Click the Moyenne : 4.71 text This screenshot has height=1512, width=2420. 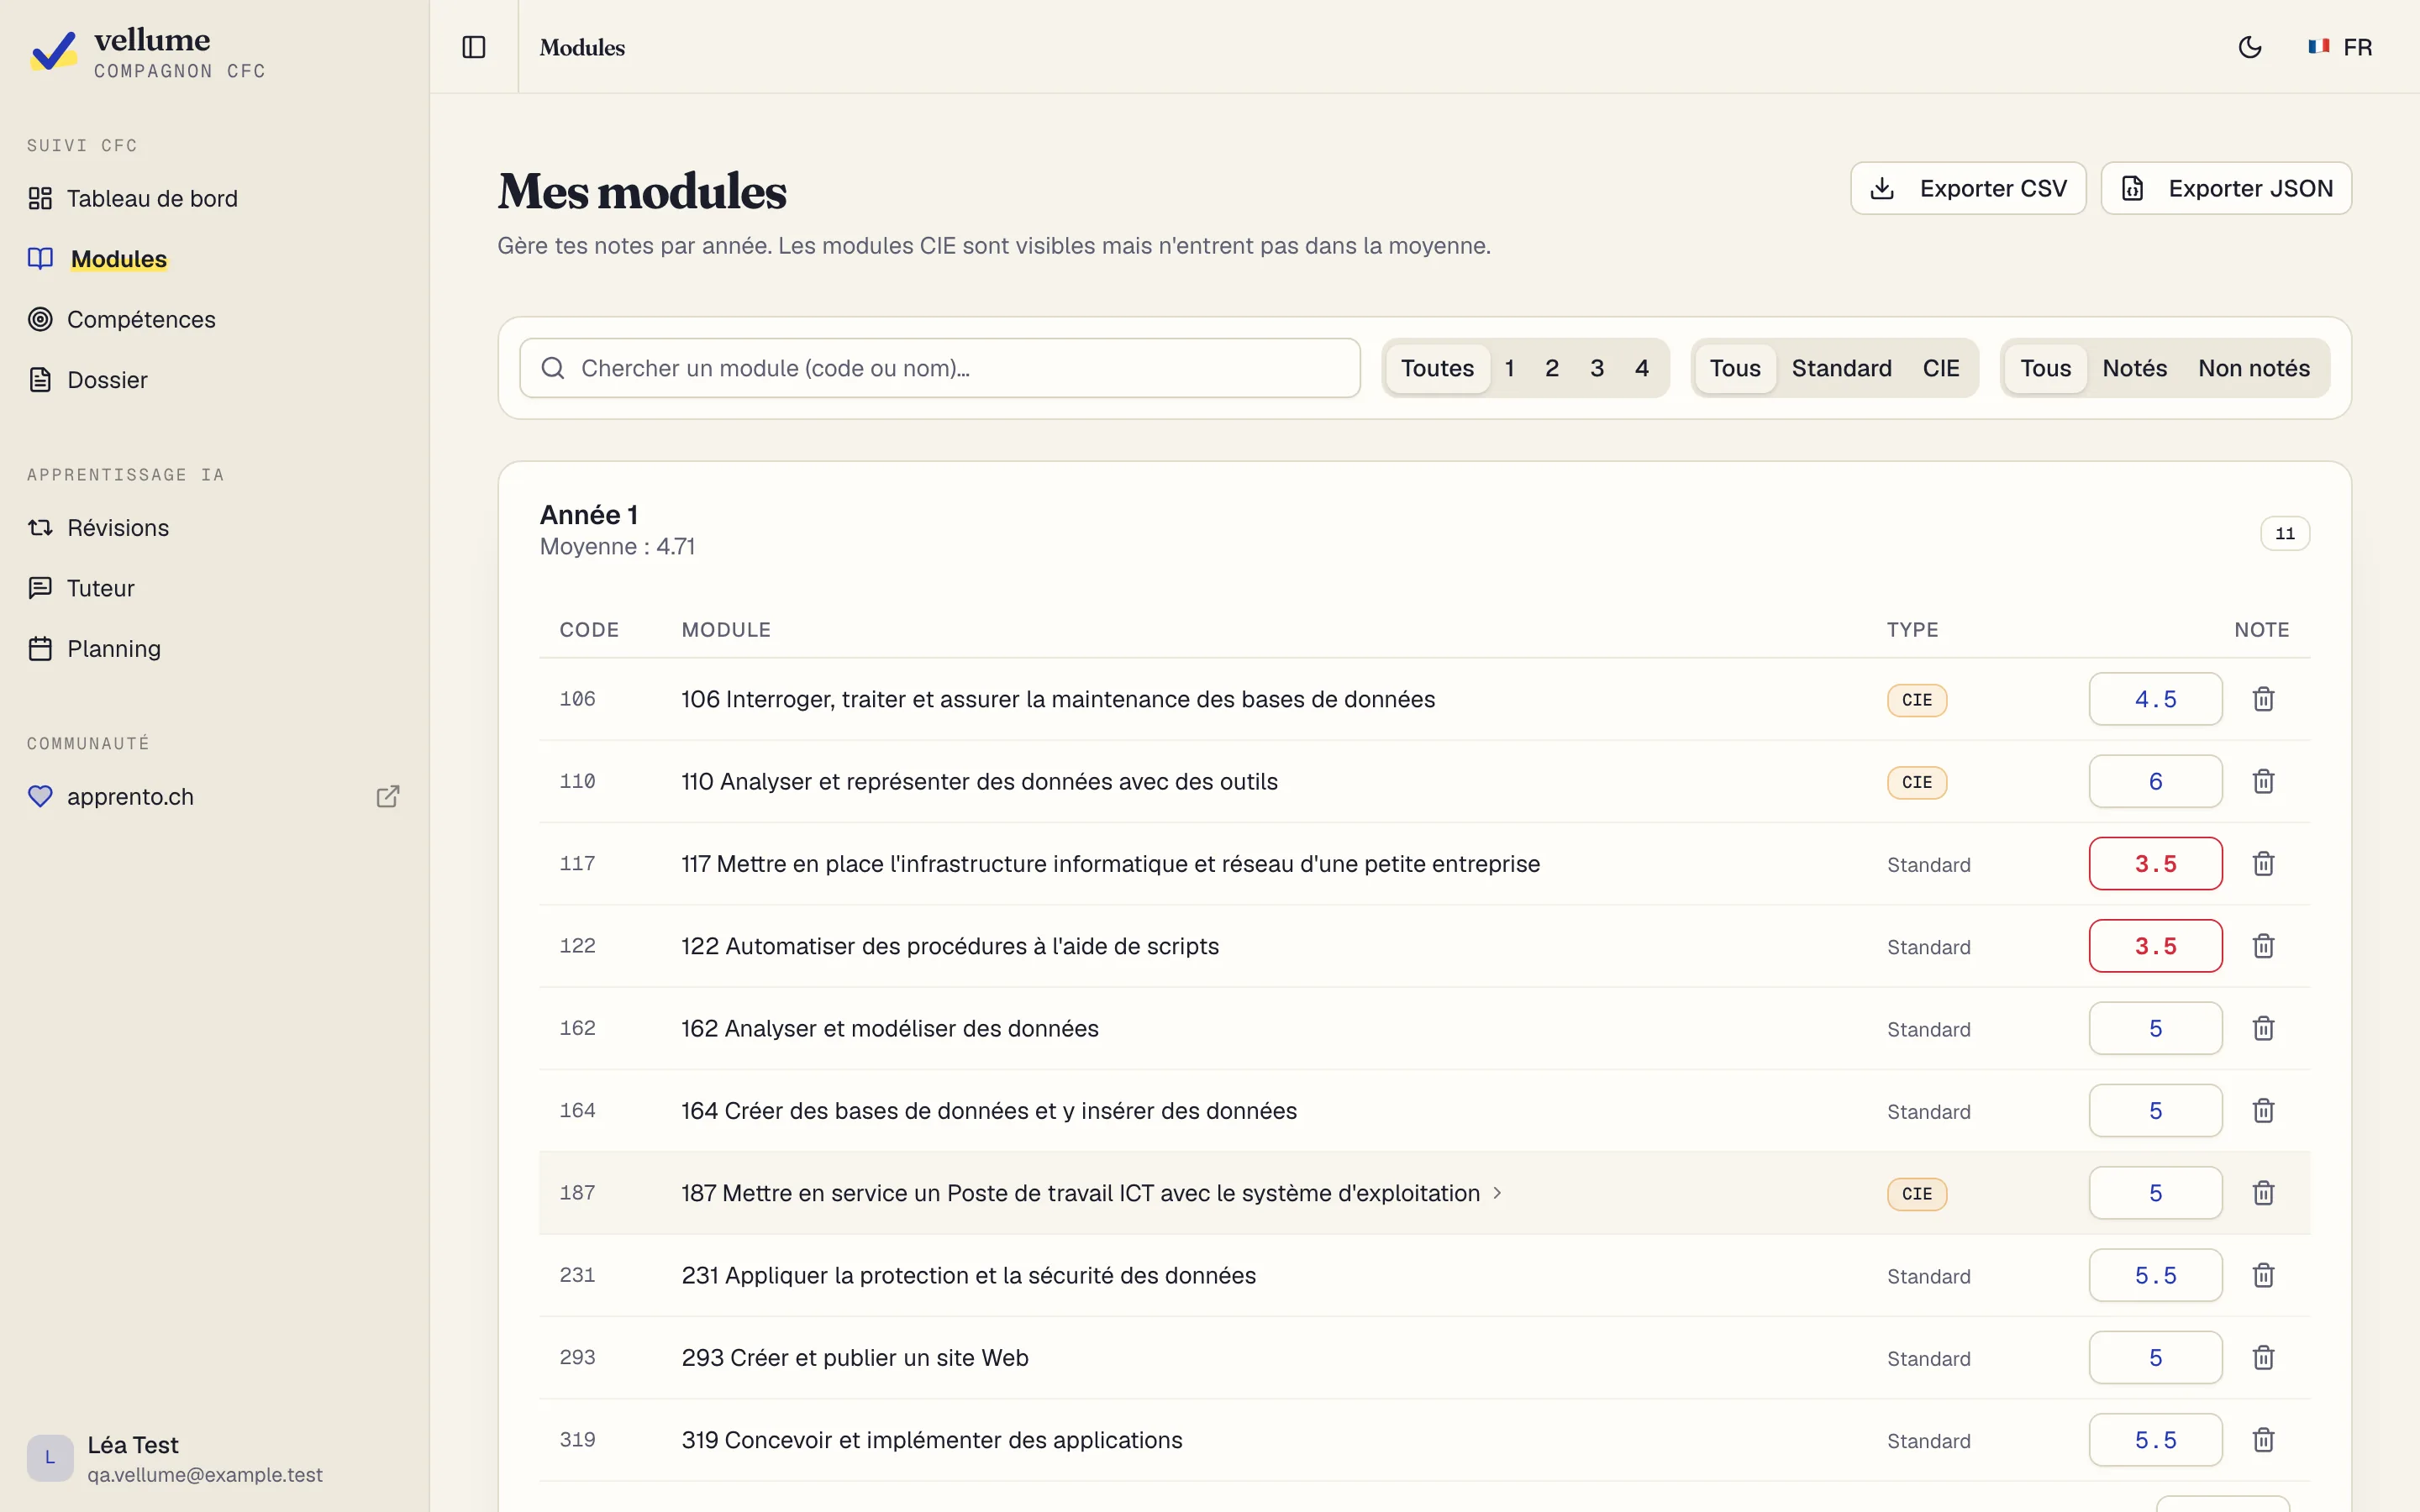(x=617, y=547)
